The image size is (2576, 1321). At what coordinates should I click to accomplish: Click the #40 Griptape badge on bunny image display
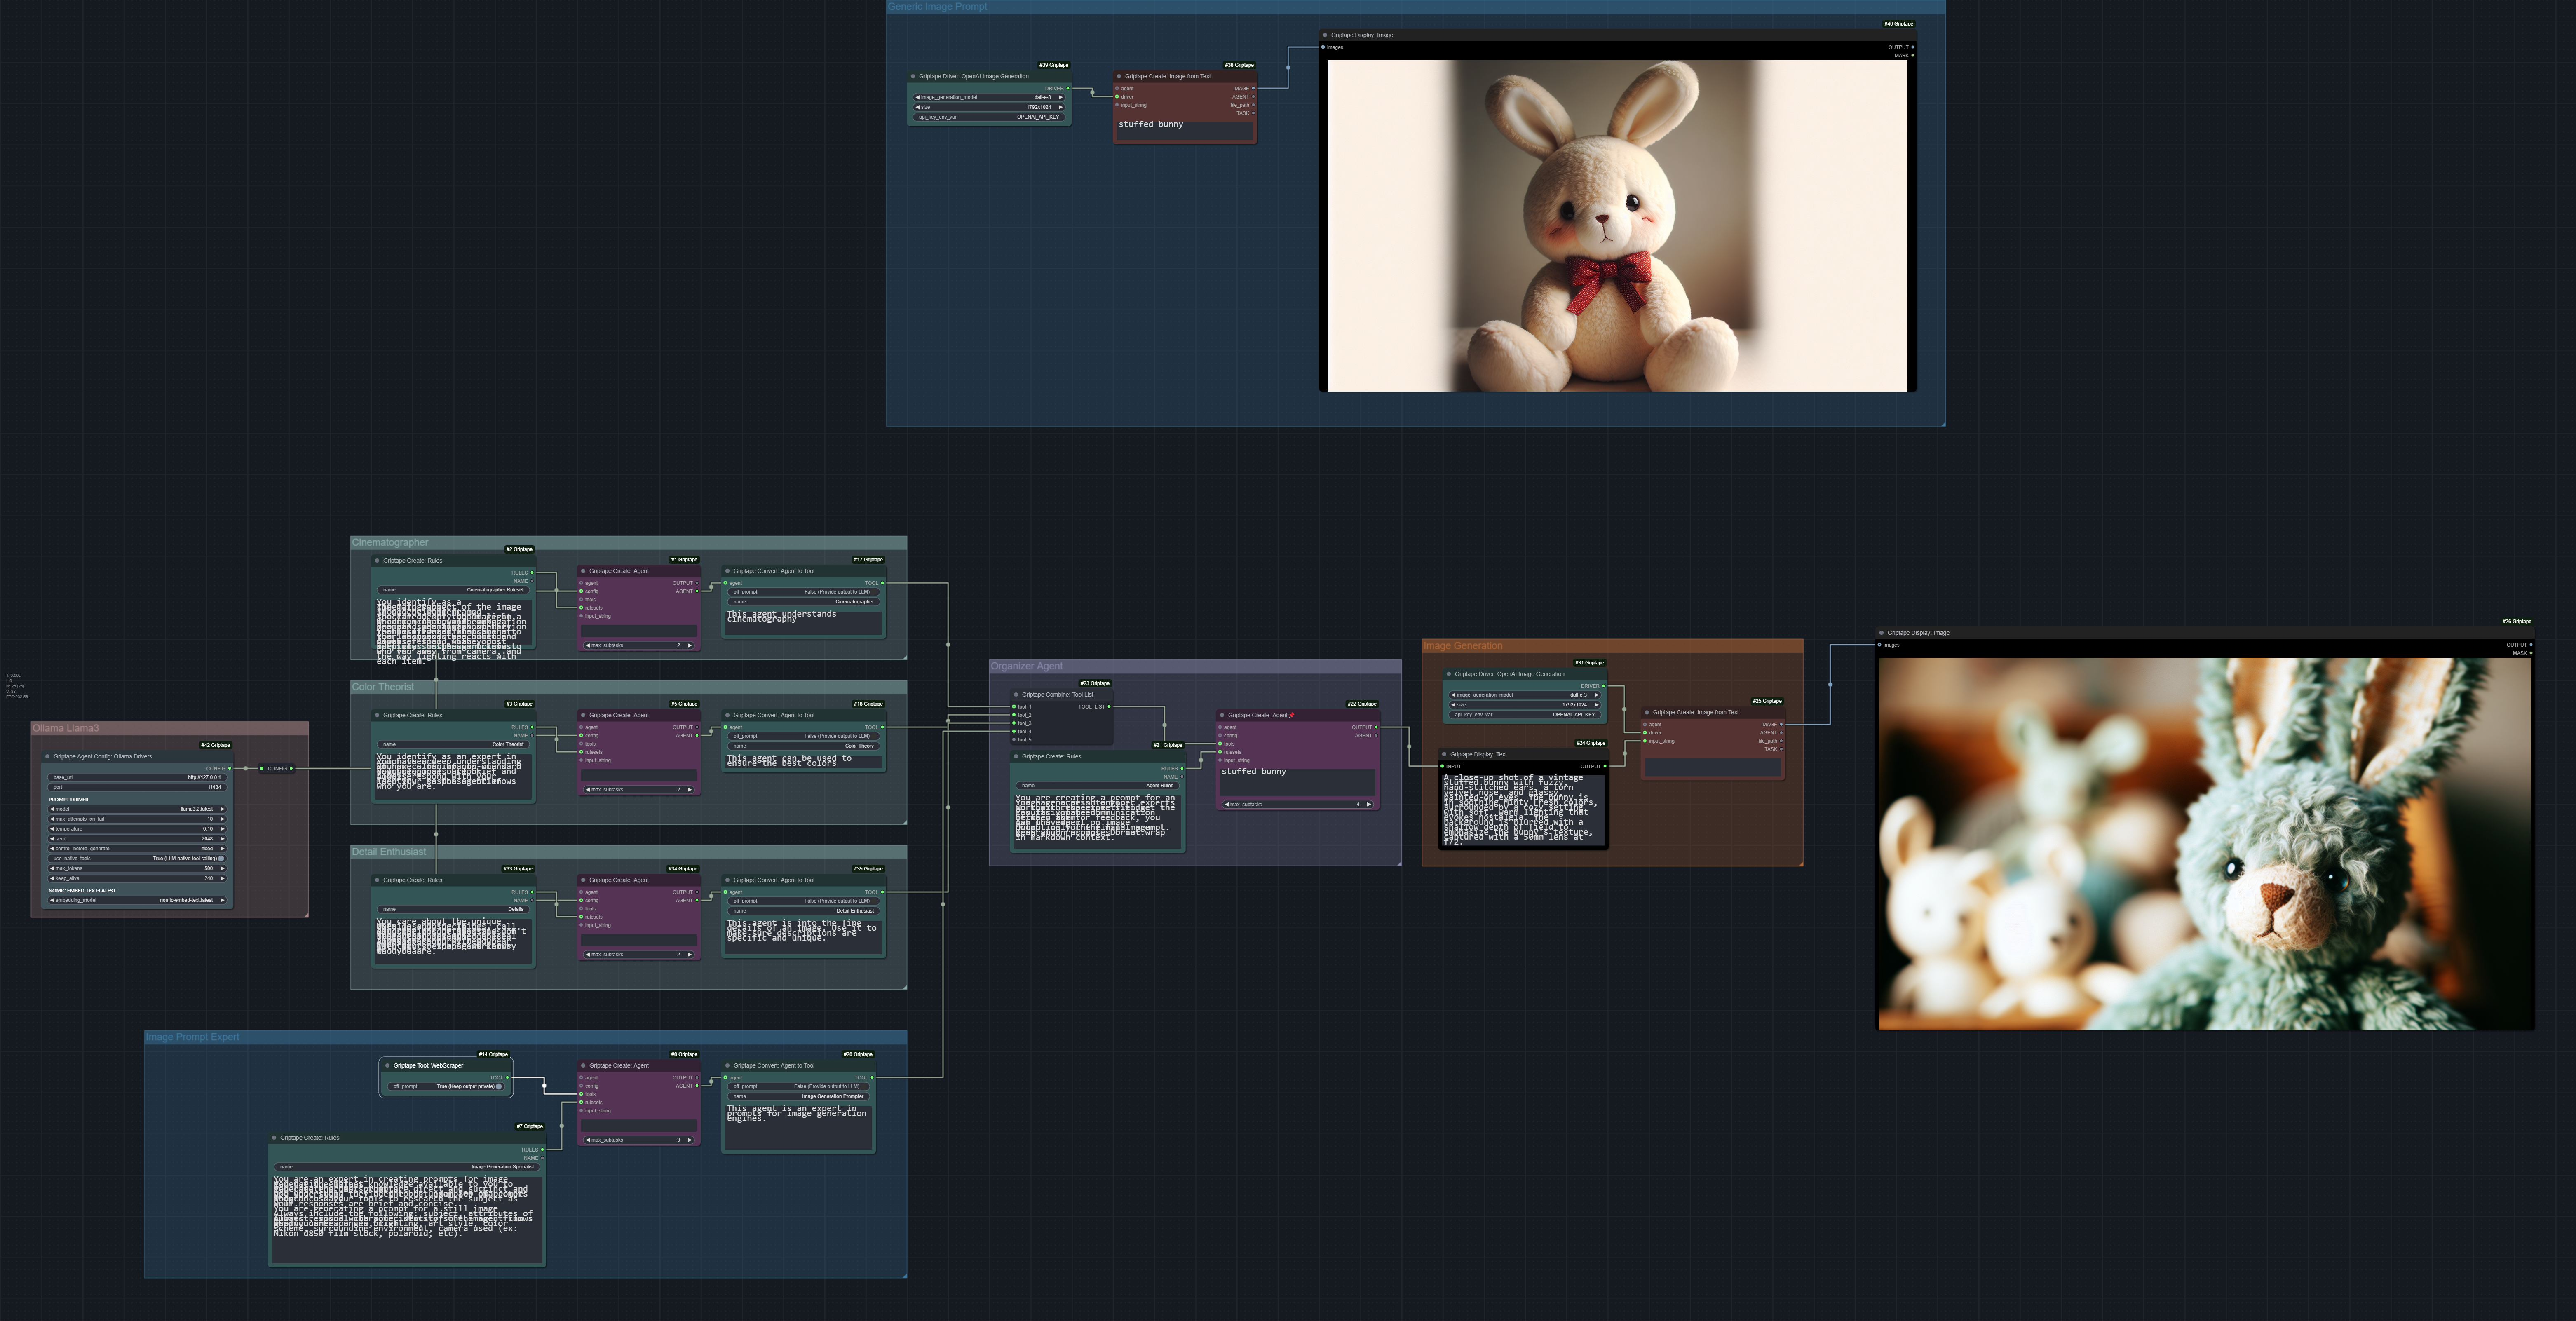pos(1898,23)
